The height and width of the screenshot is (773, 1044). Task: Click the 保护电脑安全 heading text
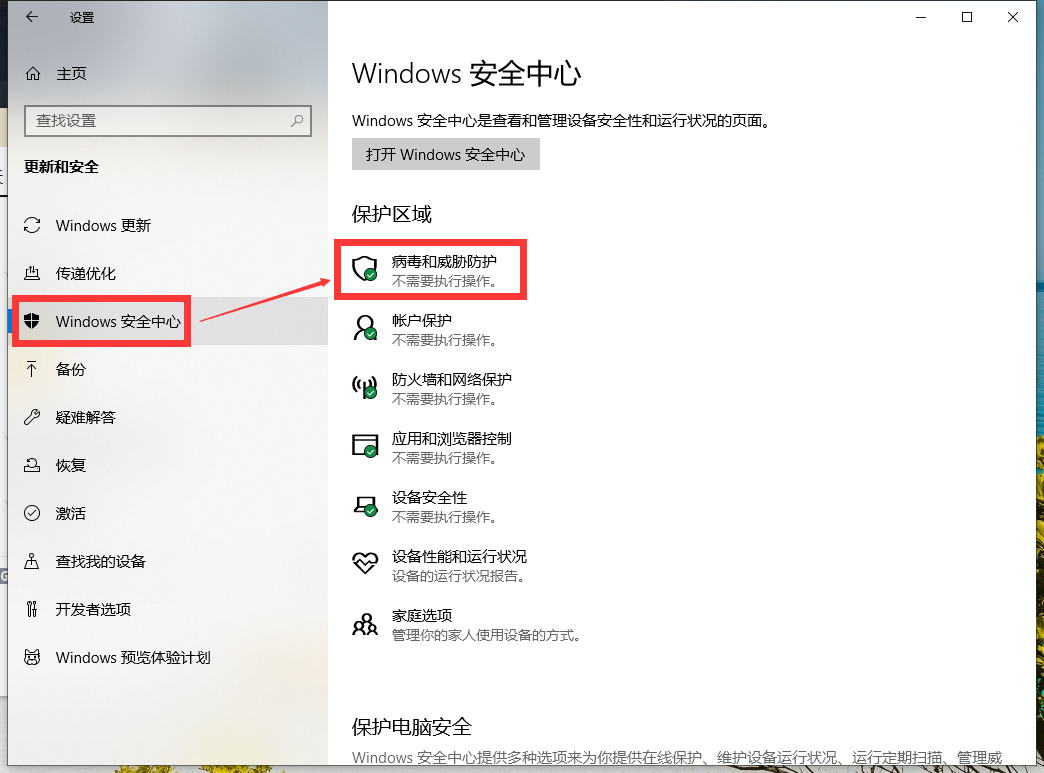point(411,726)
